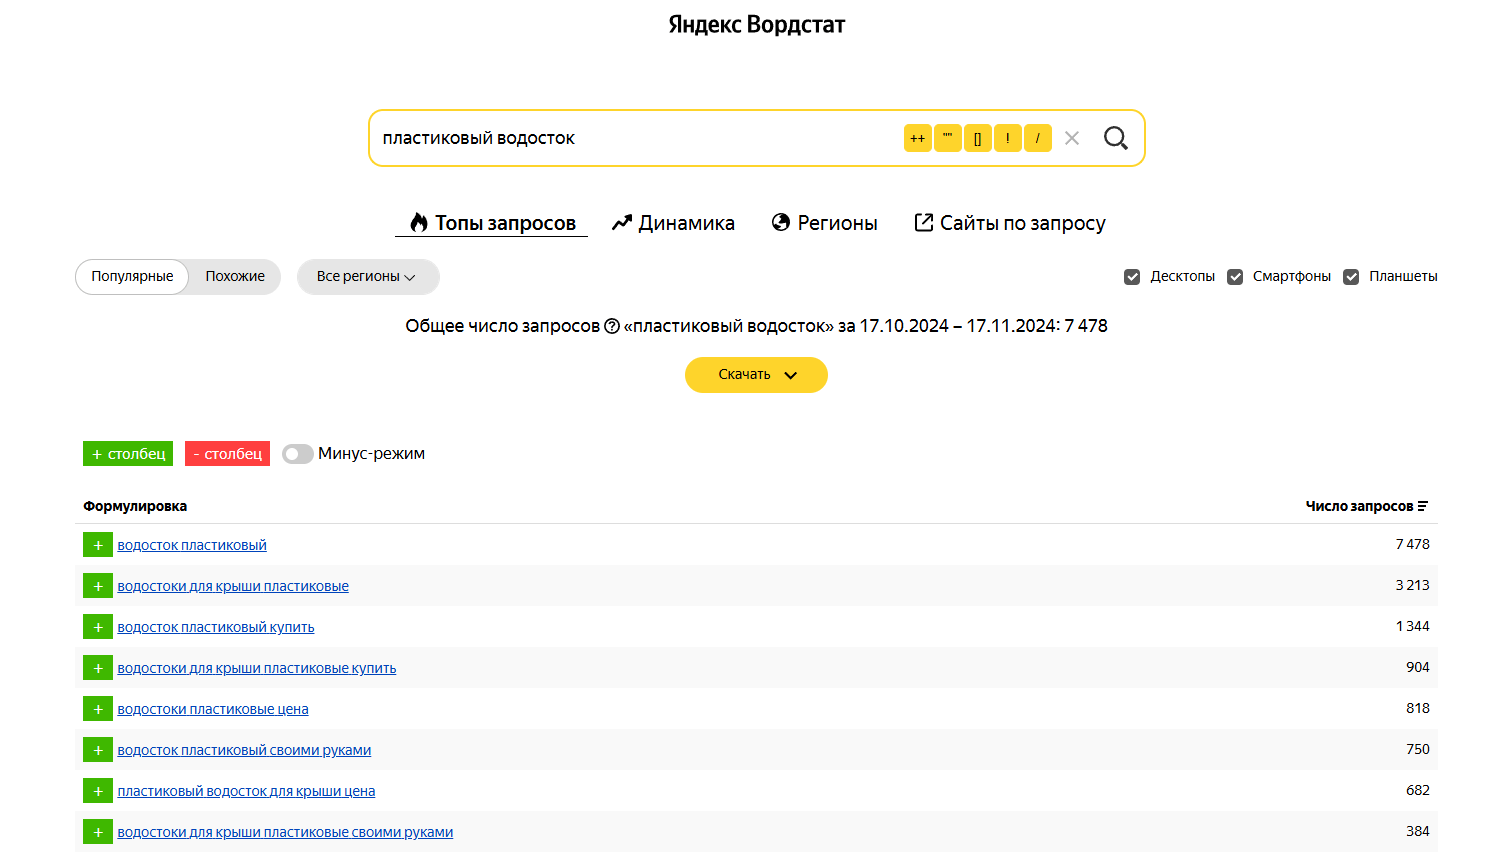Screen dimensions: 1505x855
Task: Switch to the Регионы tab
Action: [x=825, y=223]
